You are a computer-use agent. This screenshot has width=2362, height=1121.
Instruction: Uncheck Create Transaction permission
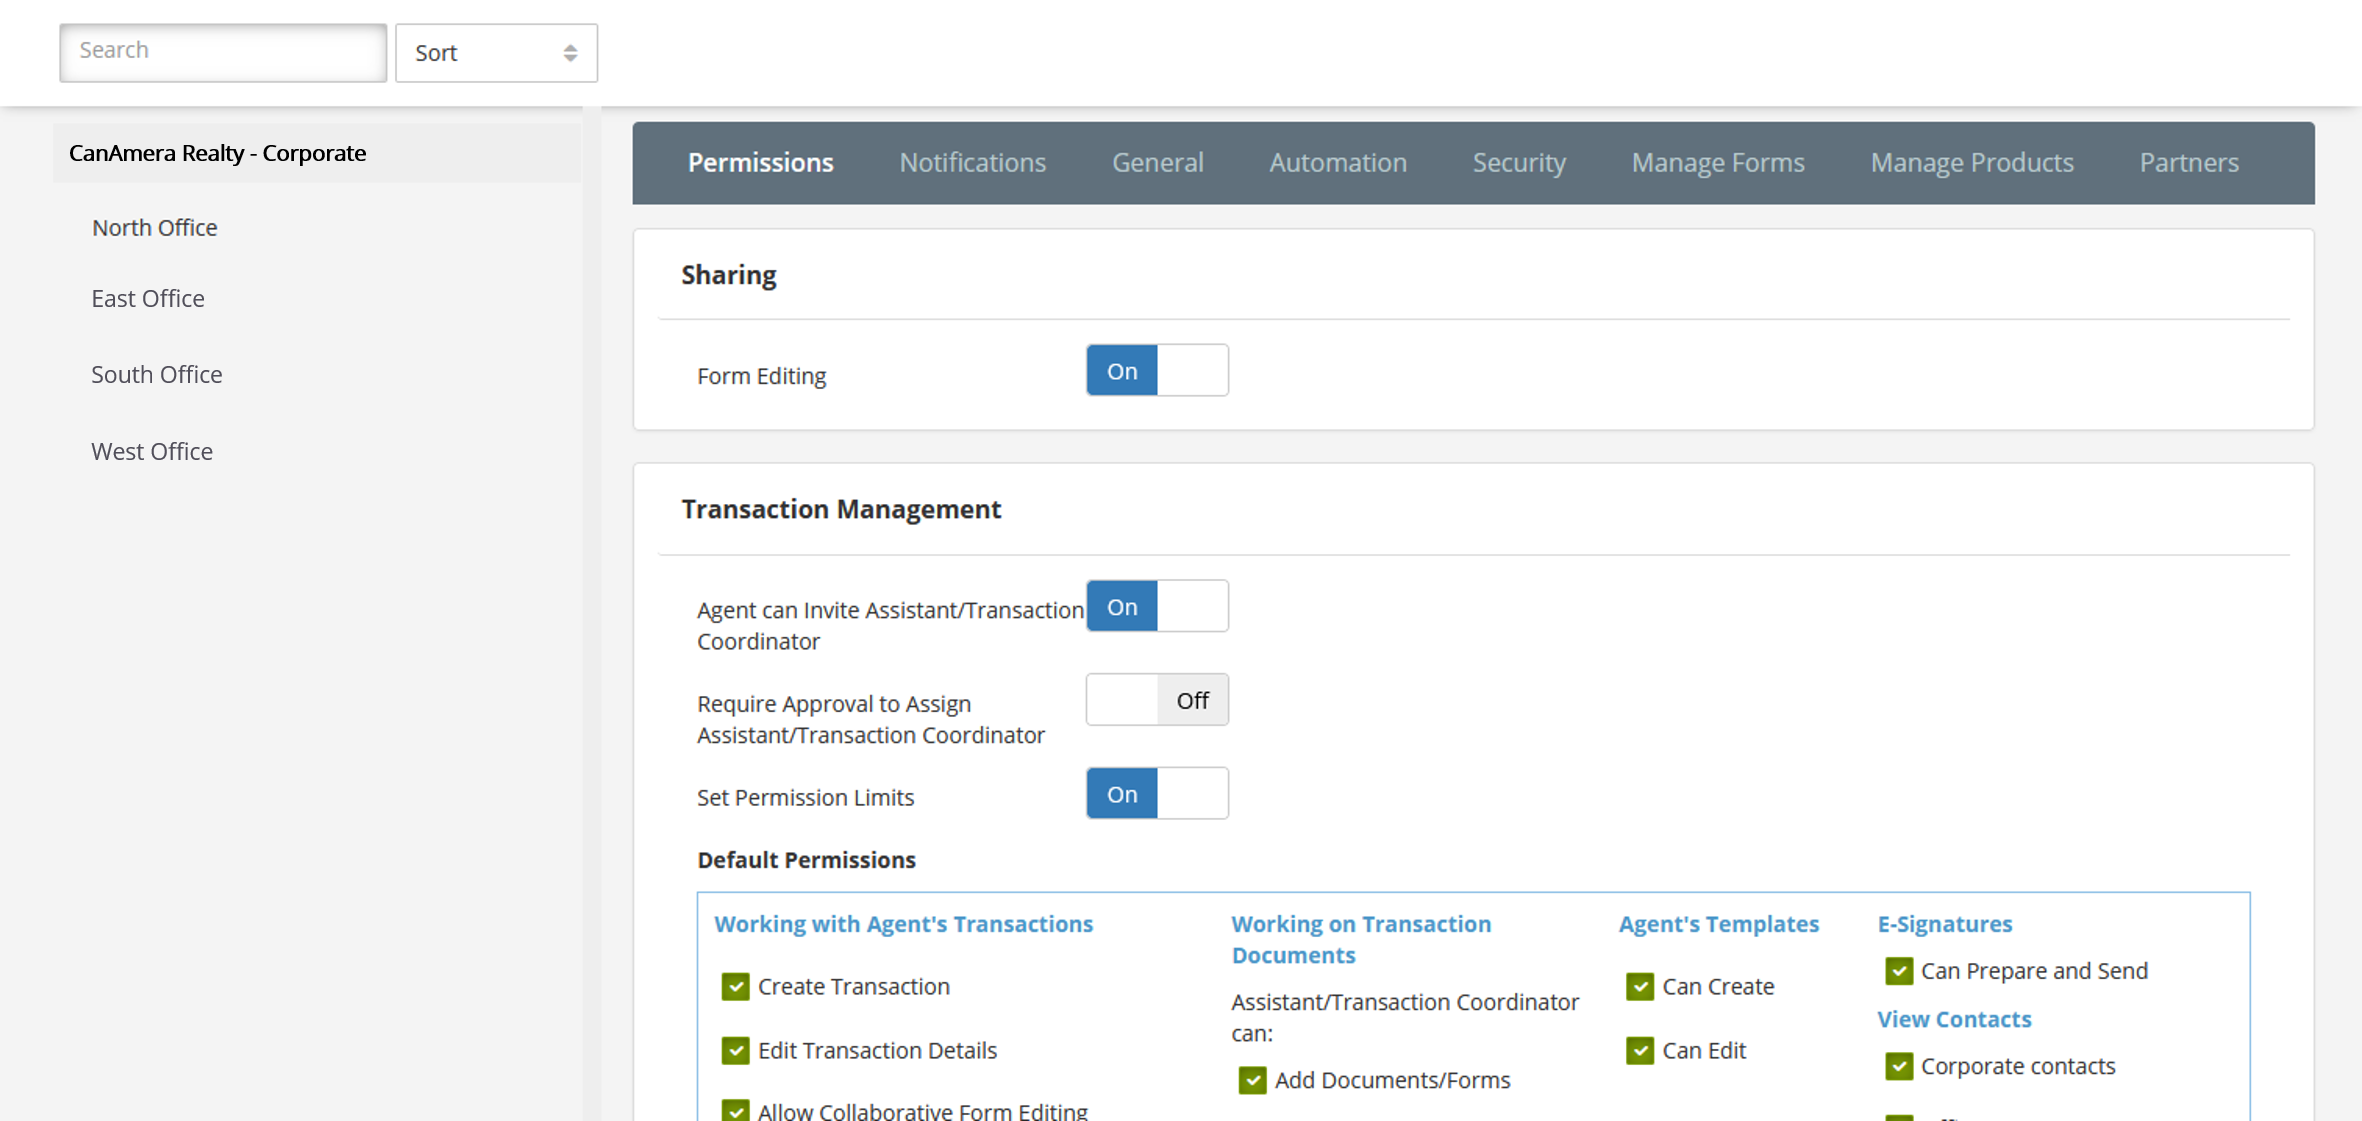pos(735,986)
